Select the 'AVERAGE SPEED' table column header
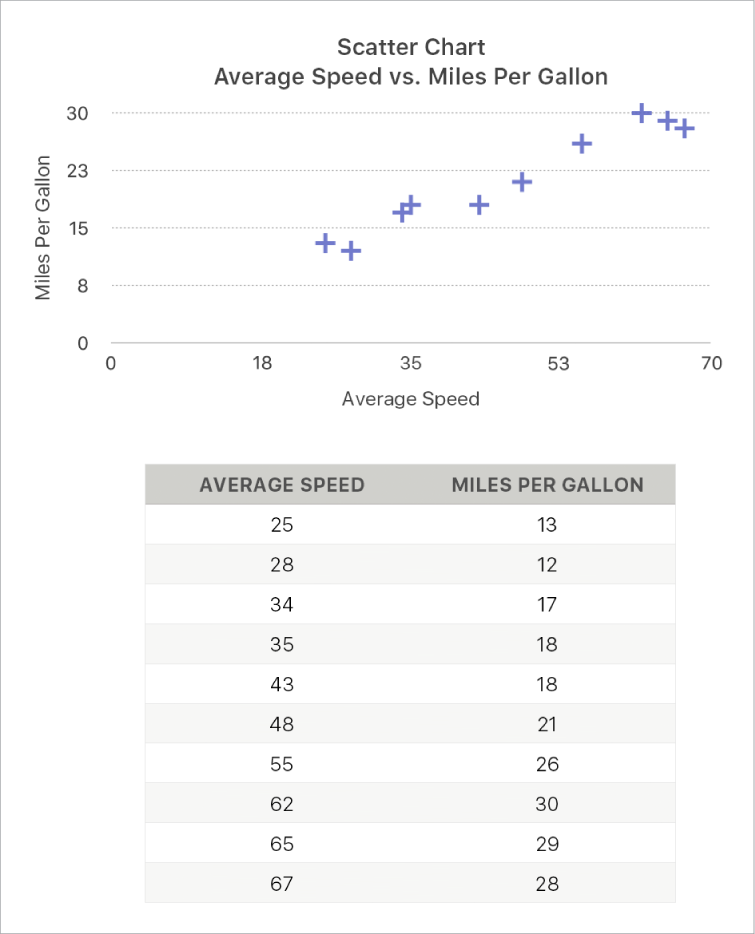 point(282,485)
